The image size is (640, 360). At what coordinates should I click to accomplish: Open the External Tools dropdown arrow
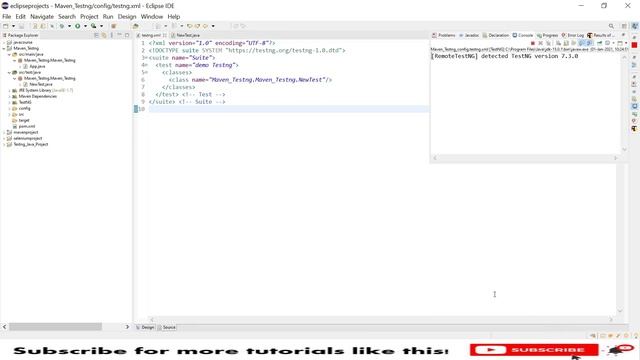click(101, 26)
